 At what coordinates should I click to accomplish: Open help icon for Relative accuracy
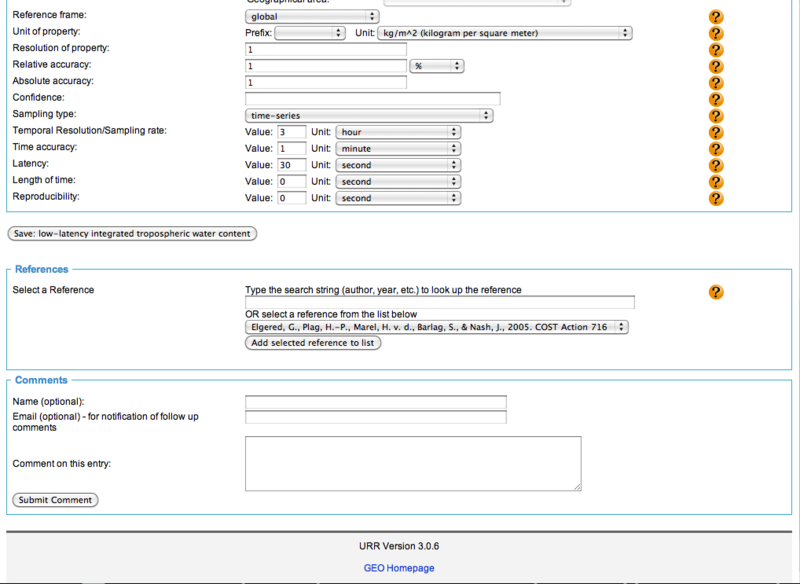pyautogui.click(x=716, y=66)
